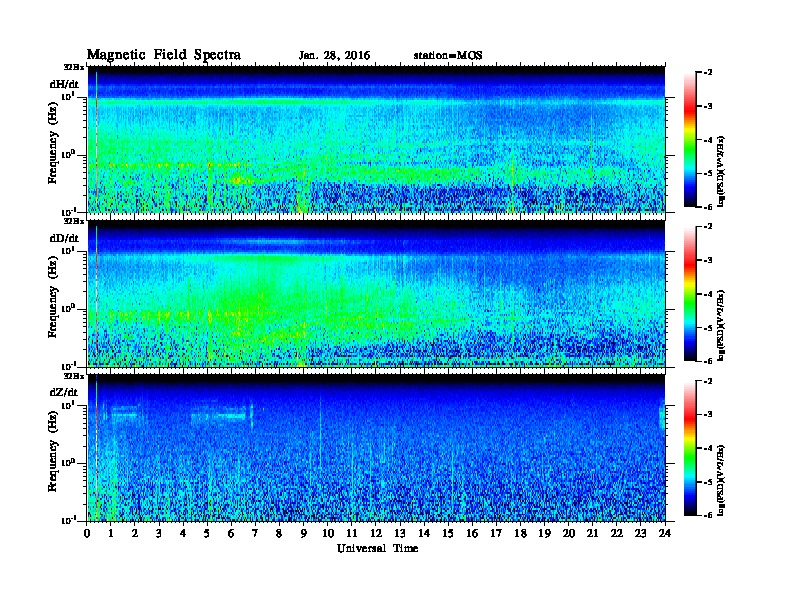Click the hour "7" tick on the time axis

256,533
